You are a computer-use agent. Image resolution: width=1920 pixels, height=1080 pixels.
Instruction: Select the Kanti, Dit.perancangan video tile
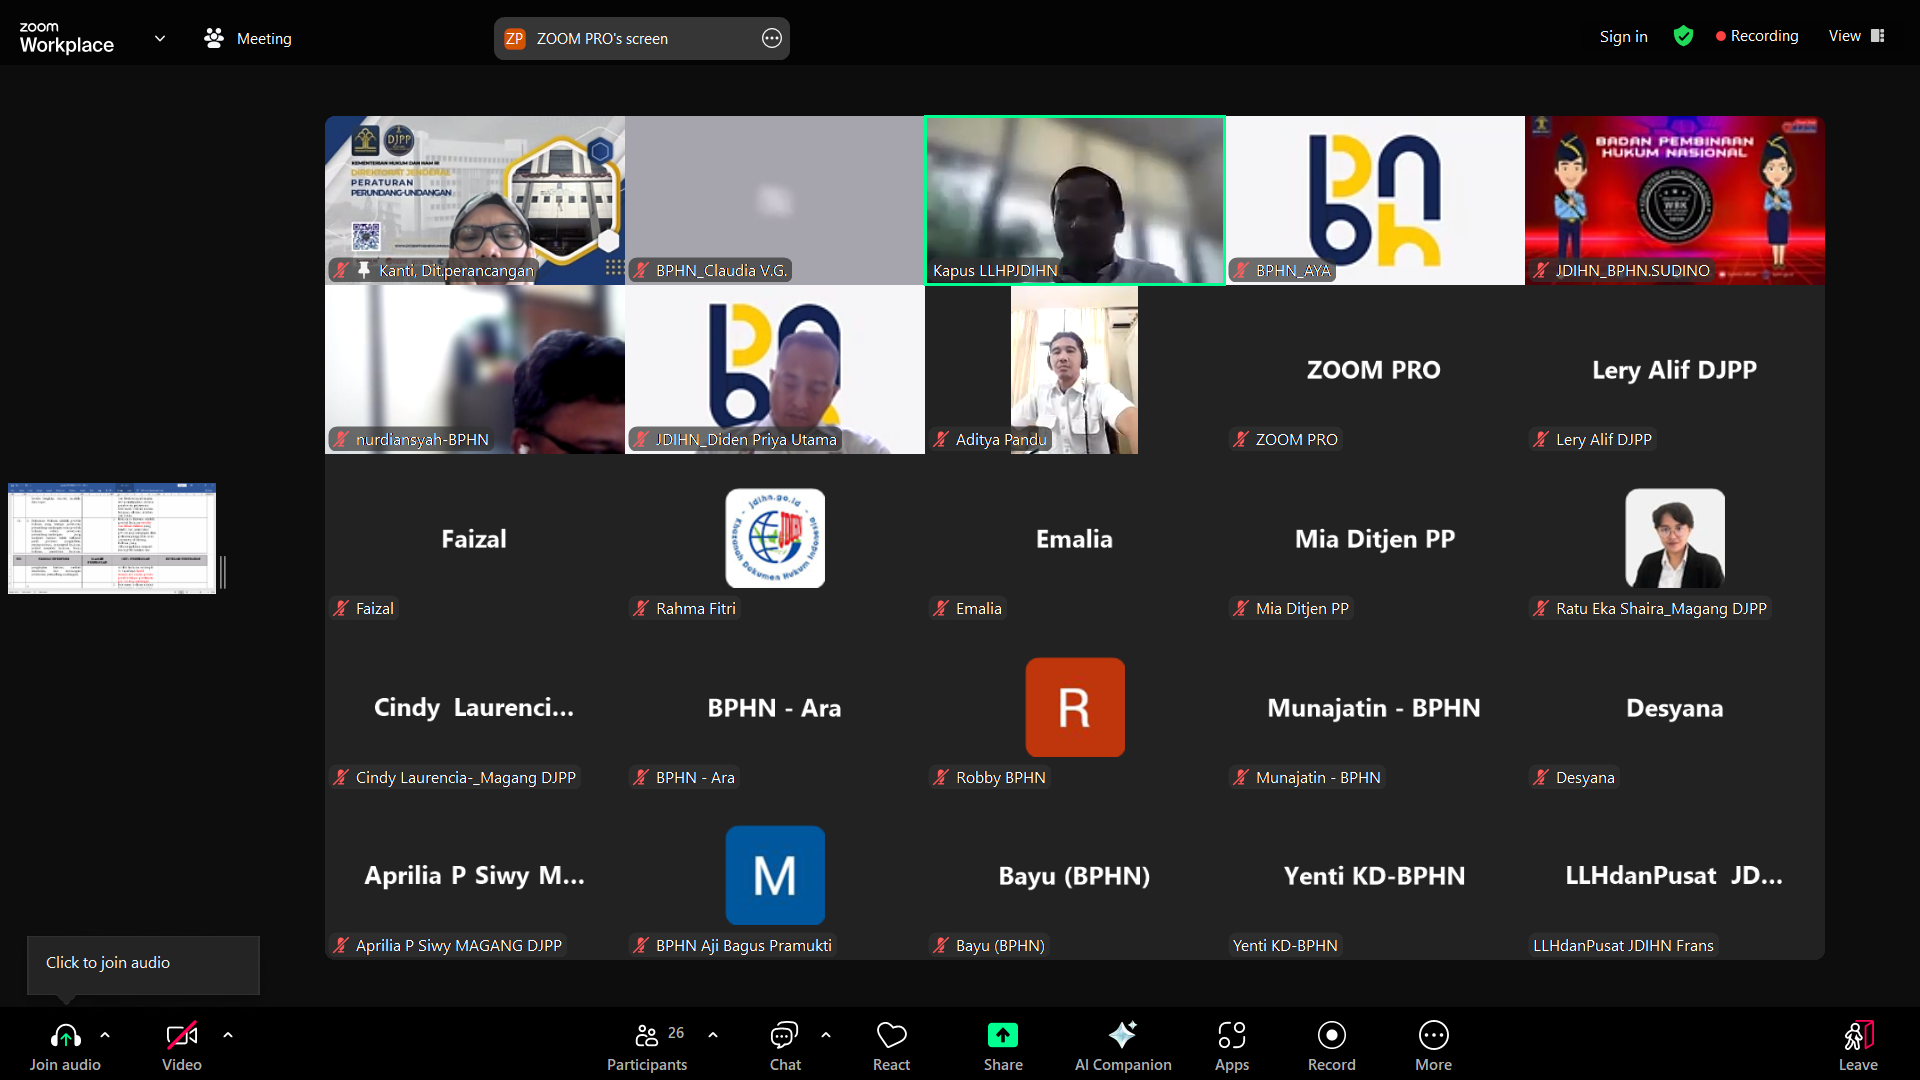[x=475, y=200]
